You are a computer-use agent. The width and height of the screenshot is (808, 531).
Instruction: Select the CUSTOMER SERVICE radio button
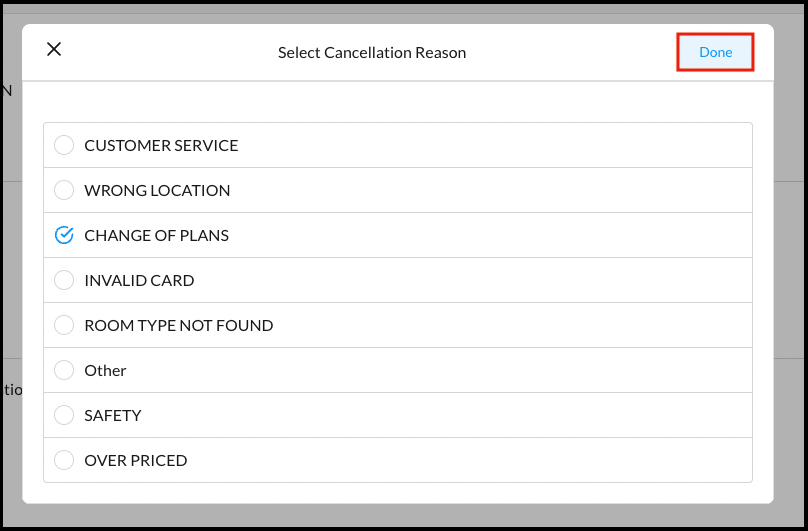pyautogui.click(x=64, y=145)
